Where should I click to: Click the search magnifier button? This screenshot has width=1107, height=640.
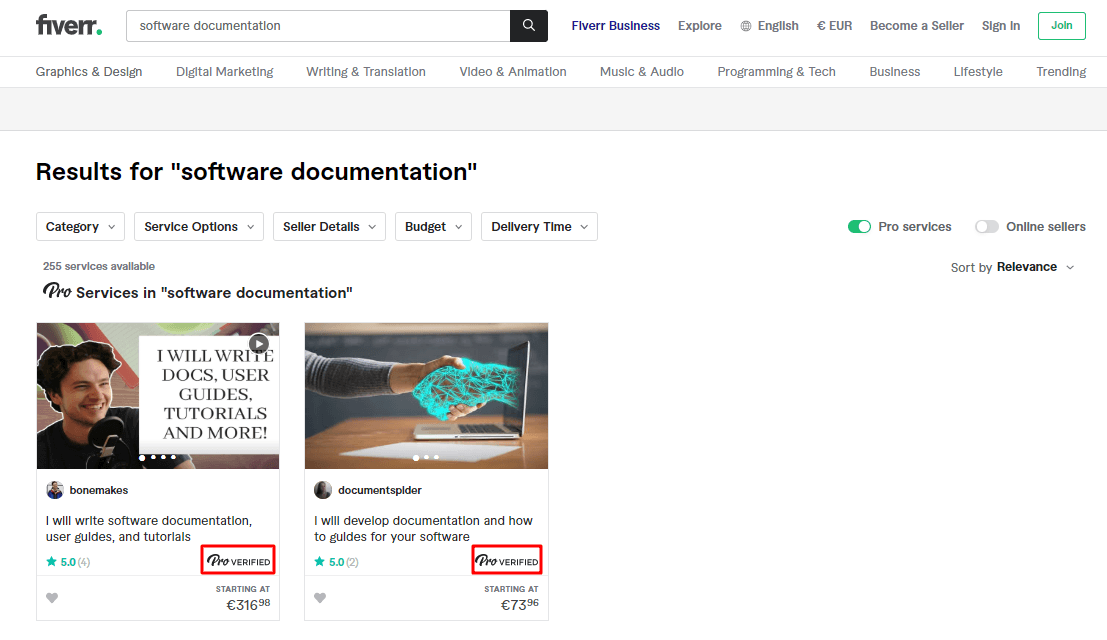(x=528, y=26)
